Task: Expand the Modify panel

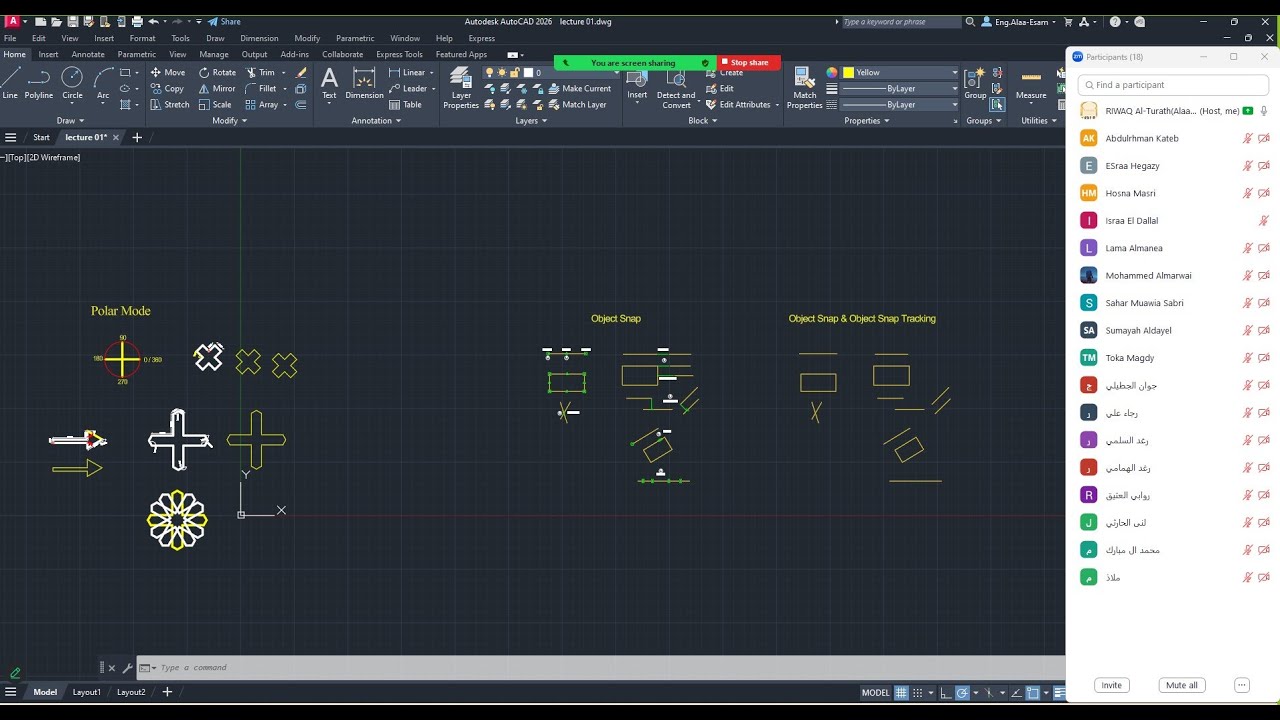Action: tap(230, 120)
